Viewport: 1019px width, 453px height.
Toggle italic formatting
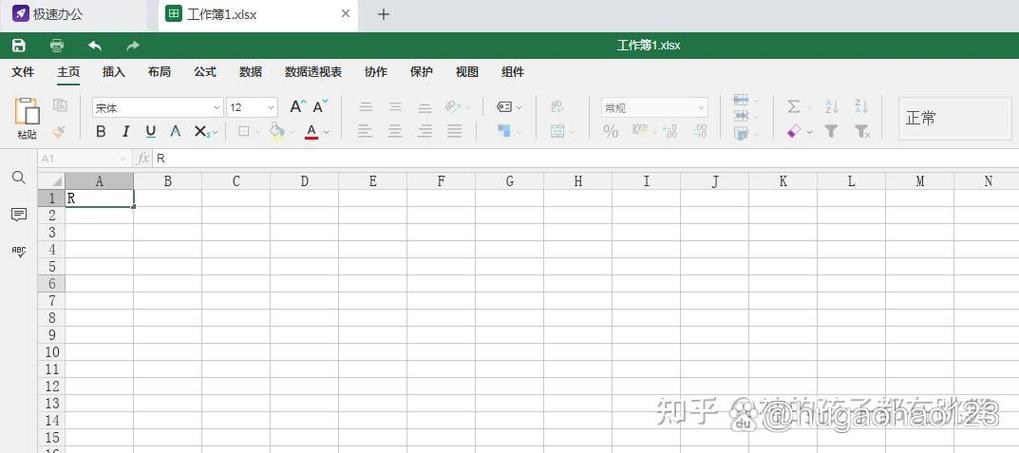coord(126,131)
